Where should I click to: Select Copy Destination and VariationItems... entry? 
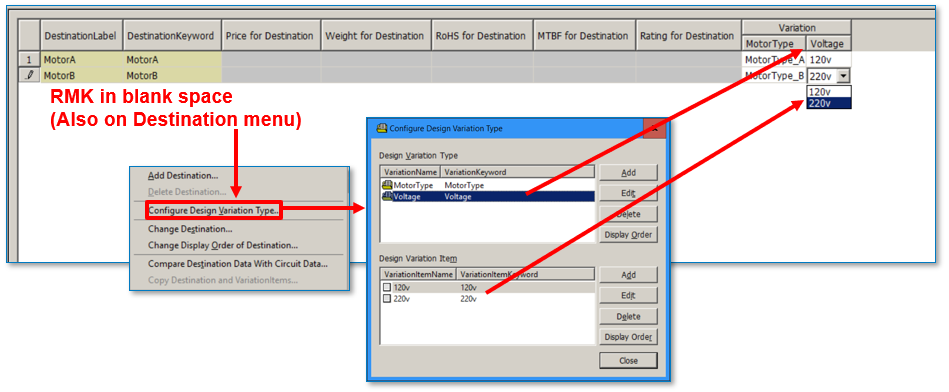click(x=223, y=280)
